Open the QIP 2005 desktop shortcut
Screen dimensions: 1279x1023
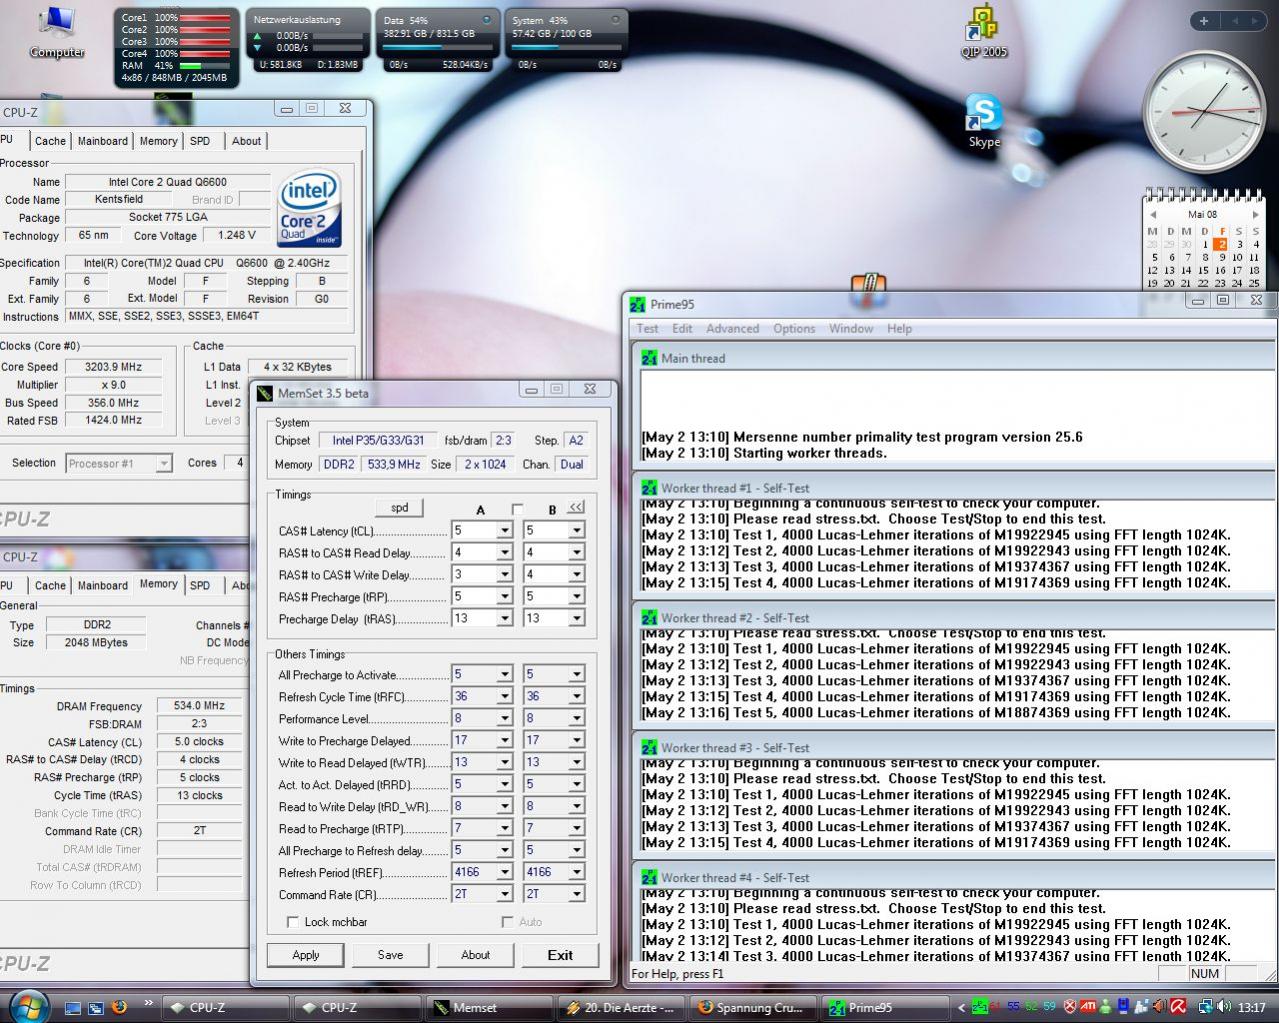tap(984, 32)
